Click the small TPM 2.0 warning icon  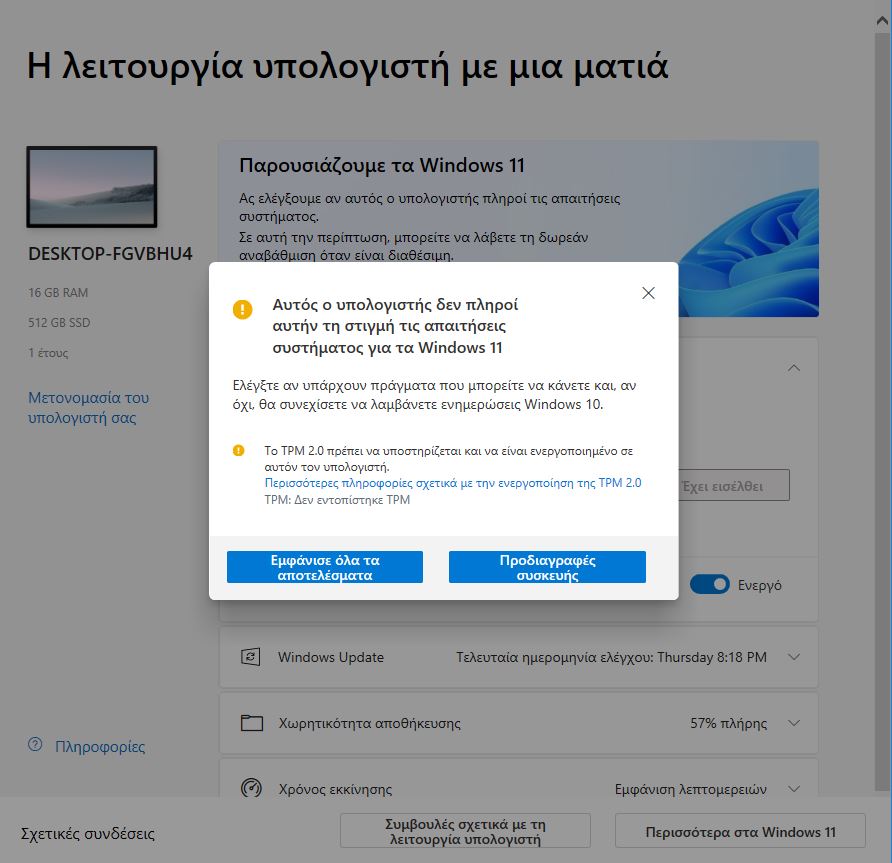pyautogui.click(x=238, y=451)
